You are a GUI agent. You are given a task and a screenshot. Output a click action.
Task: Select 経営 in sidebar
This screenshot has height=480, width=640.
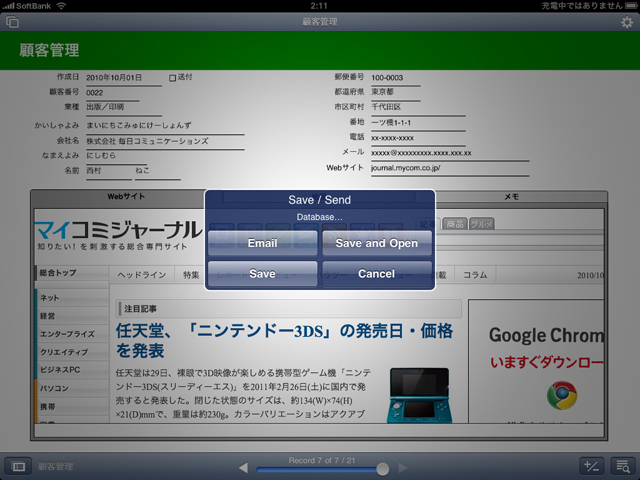click(72, 316)
